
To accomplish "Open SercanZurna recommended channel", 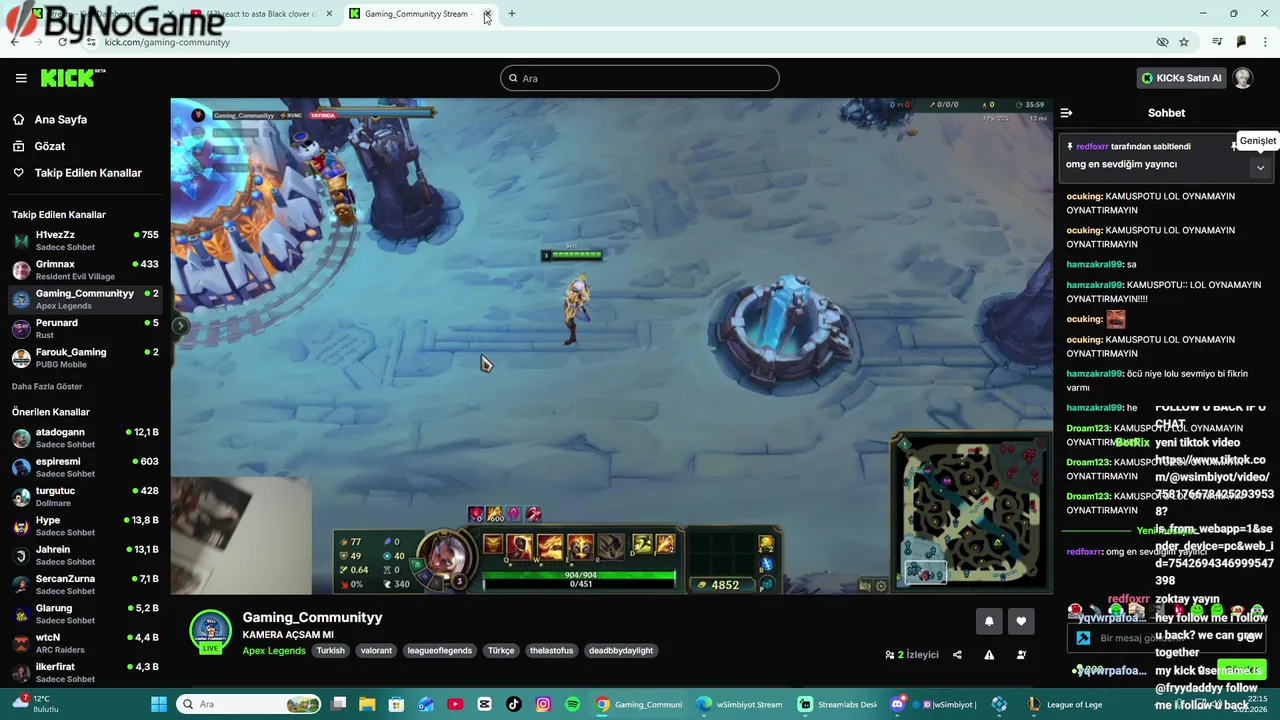I will point(85,584).
